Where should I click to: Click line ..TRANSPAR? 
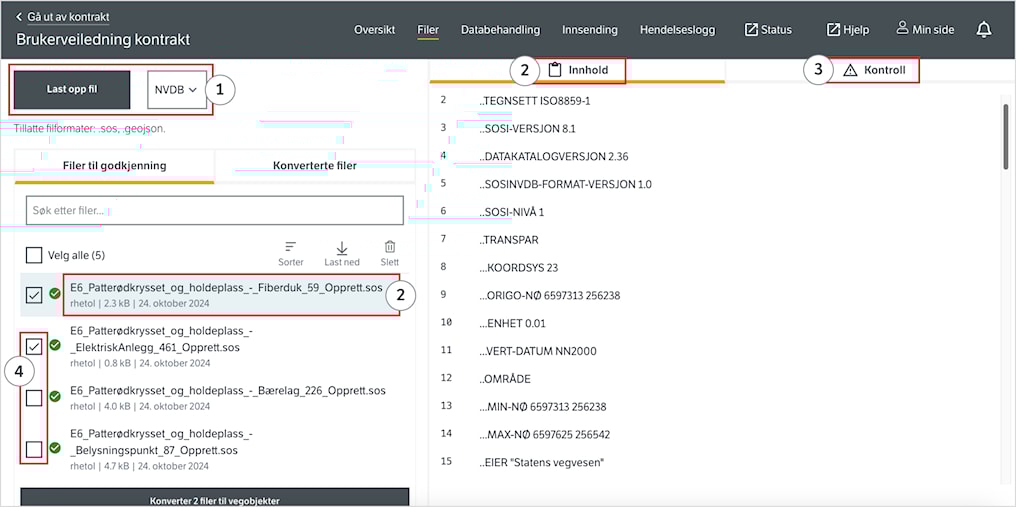click(x=509, y=240)
